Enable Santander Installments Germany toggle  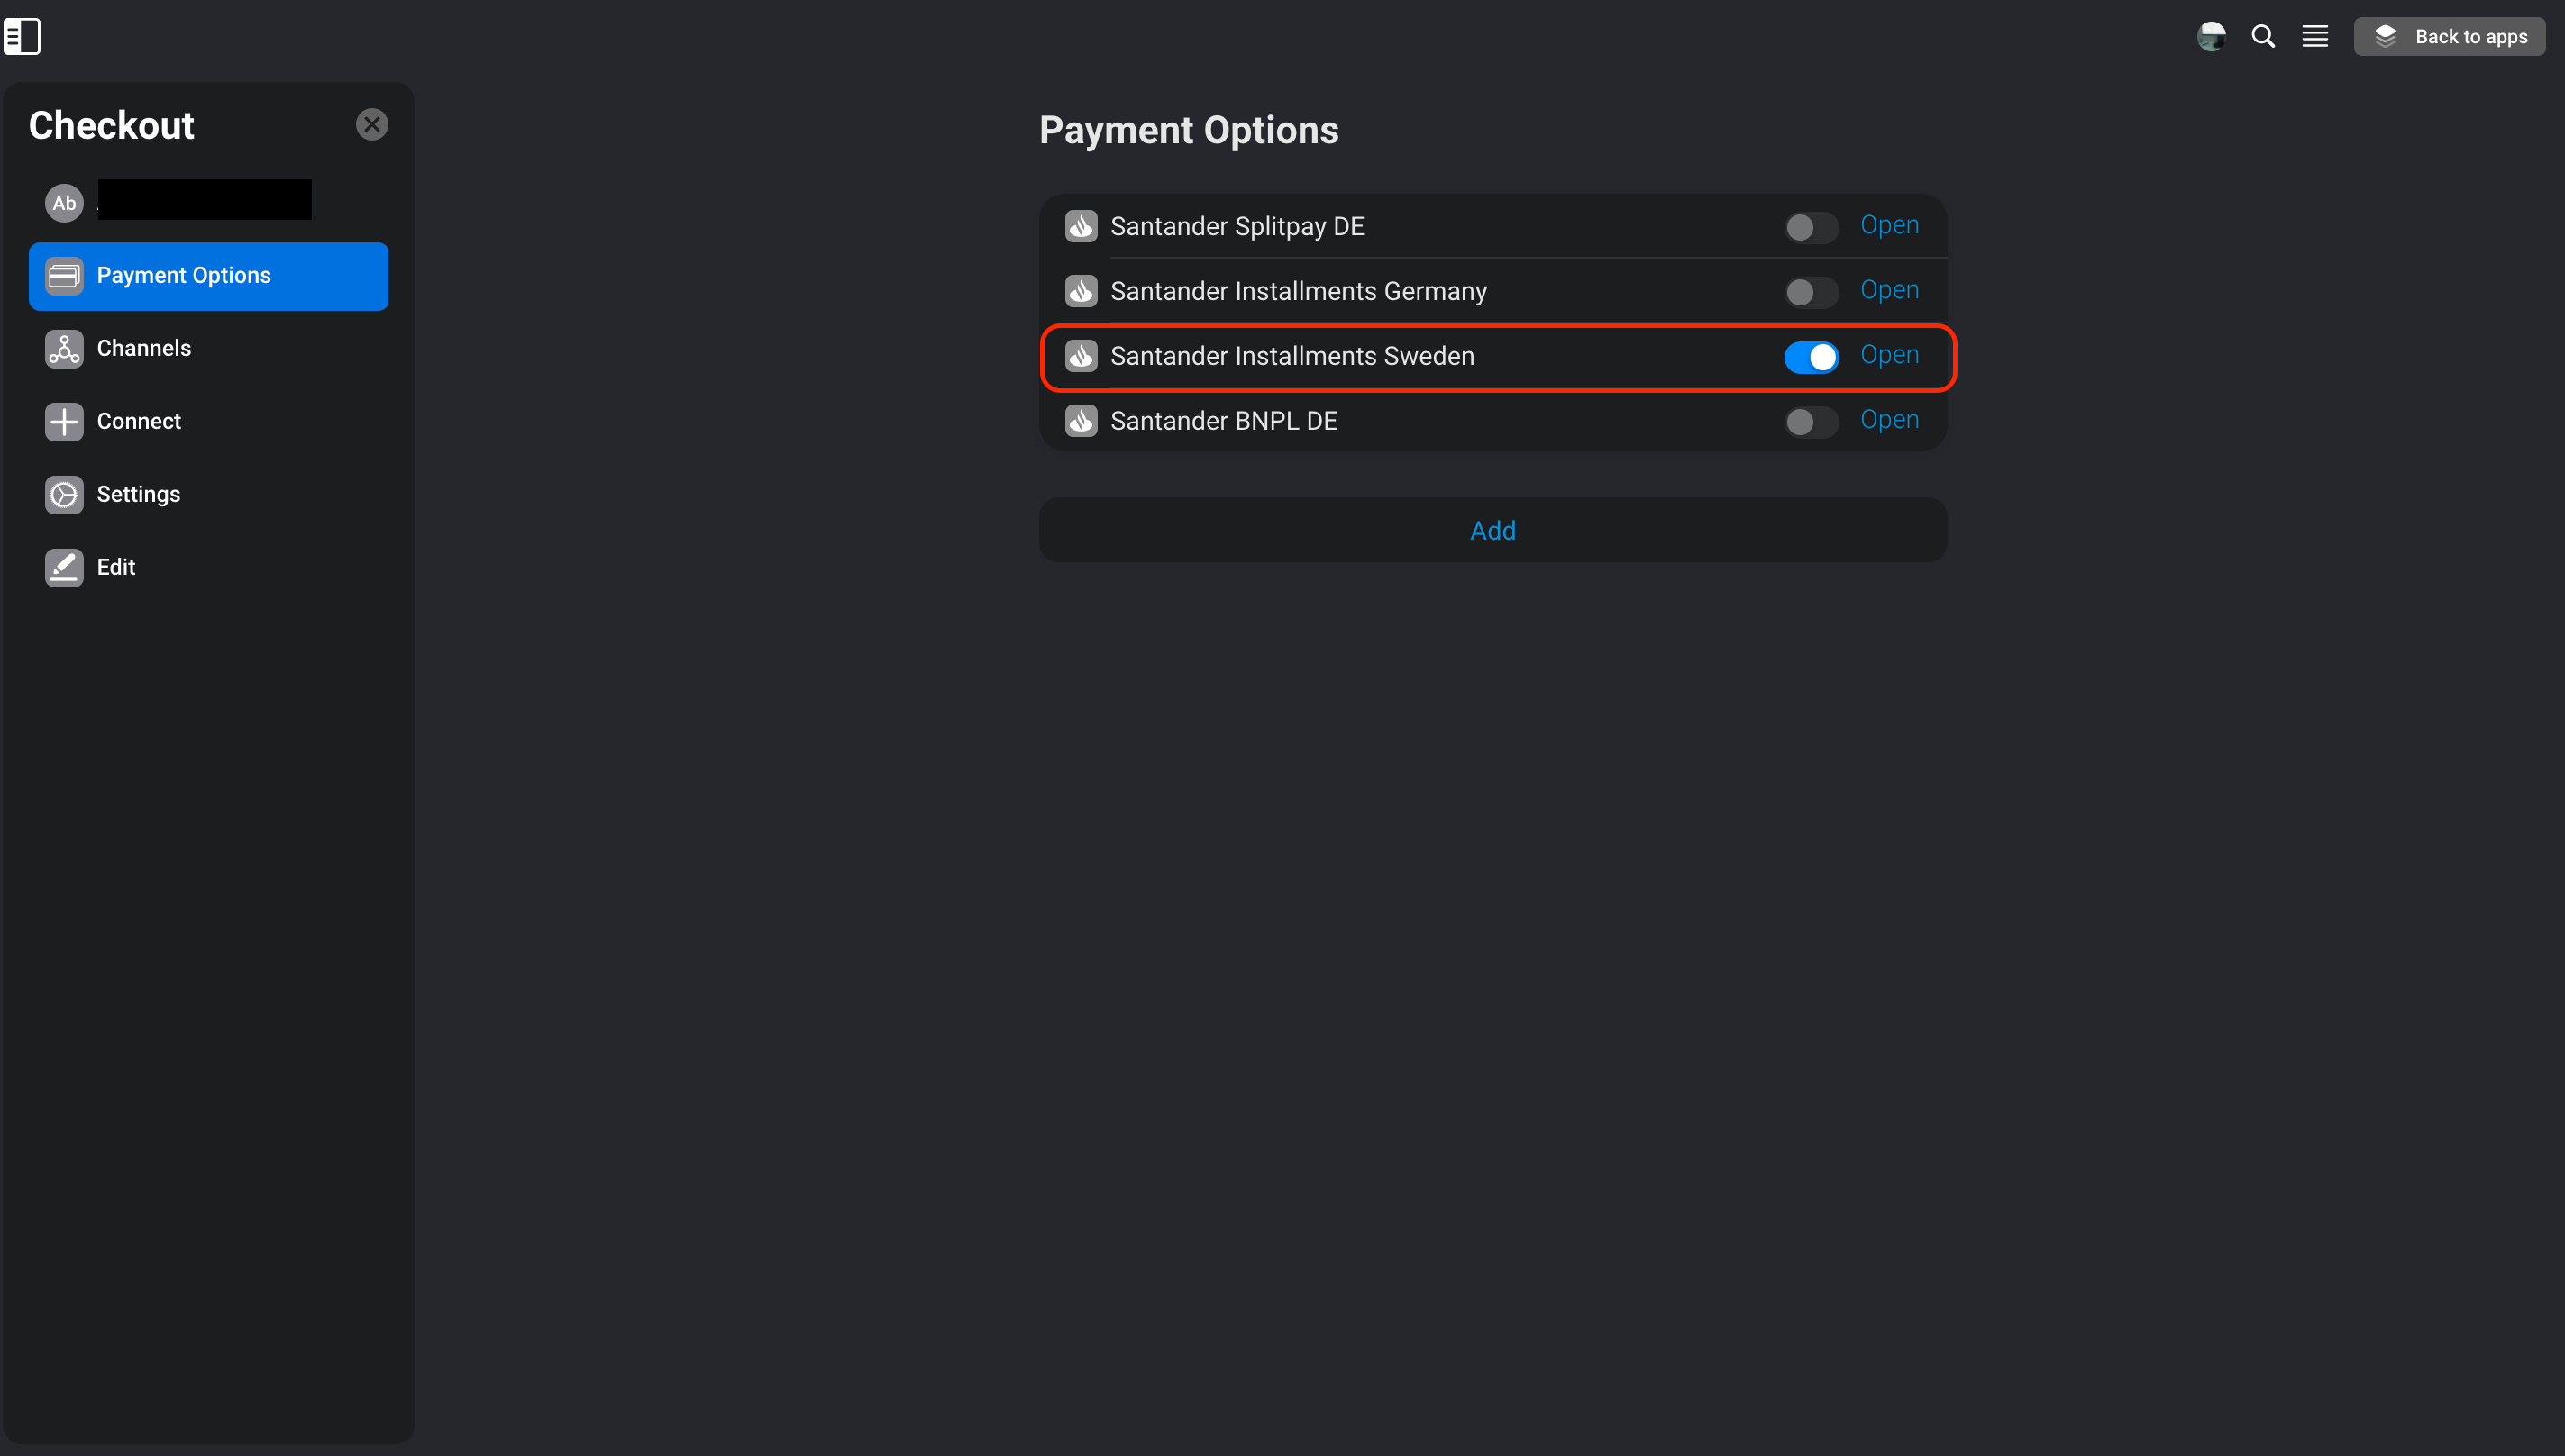tap(1811, 292)
